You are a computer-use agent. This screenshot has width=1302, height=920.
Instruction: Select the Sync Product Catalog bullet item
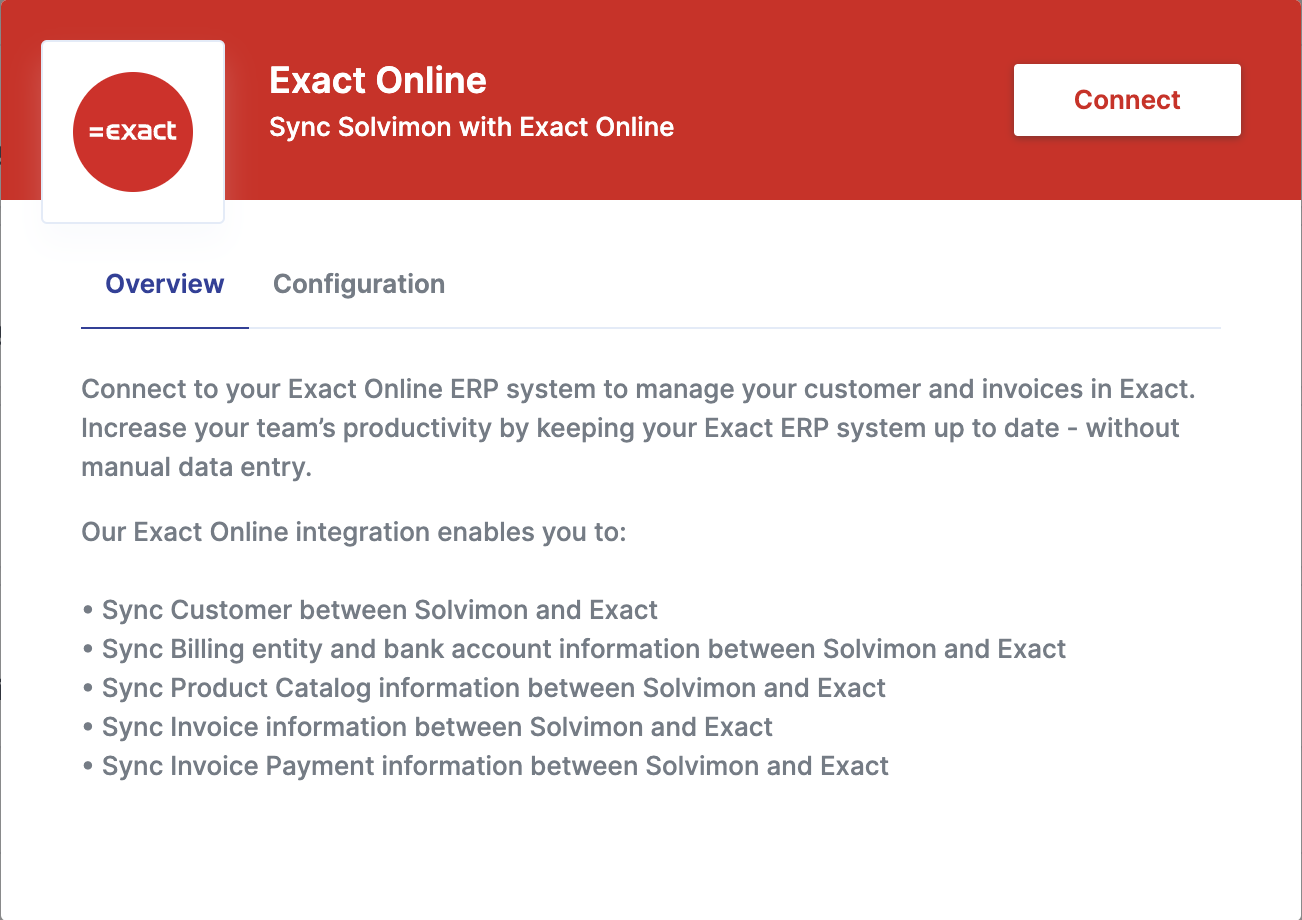click(494, 688)
